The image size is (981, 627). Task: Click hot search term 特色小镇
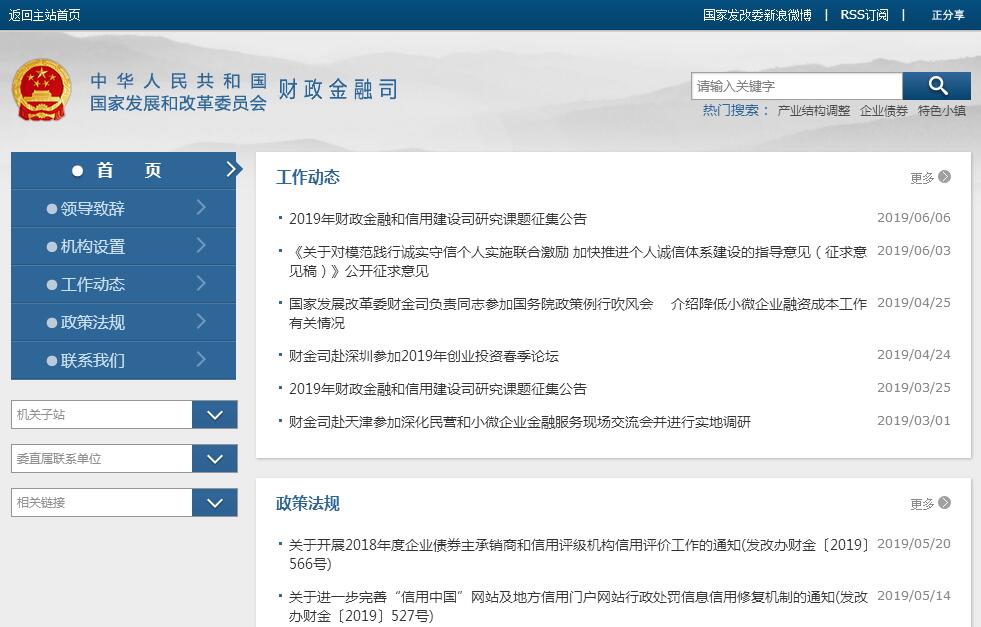click(941, 111)
